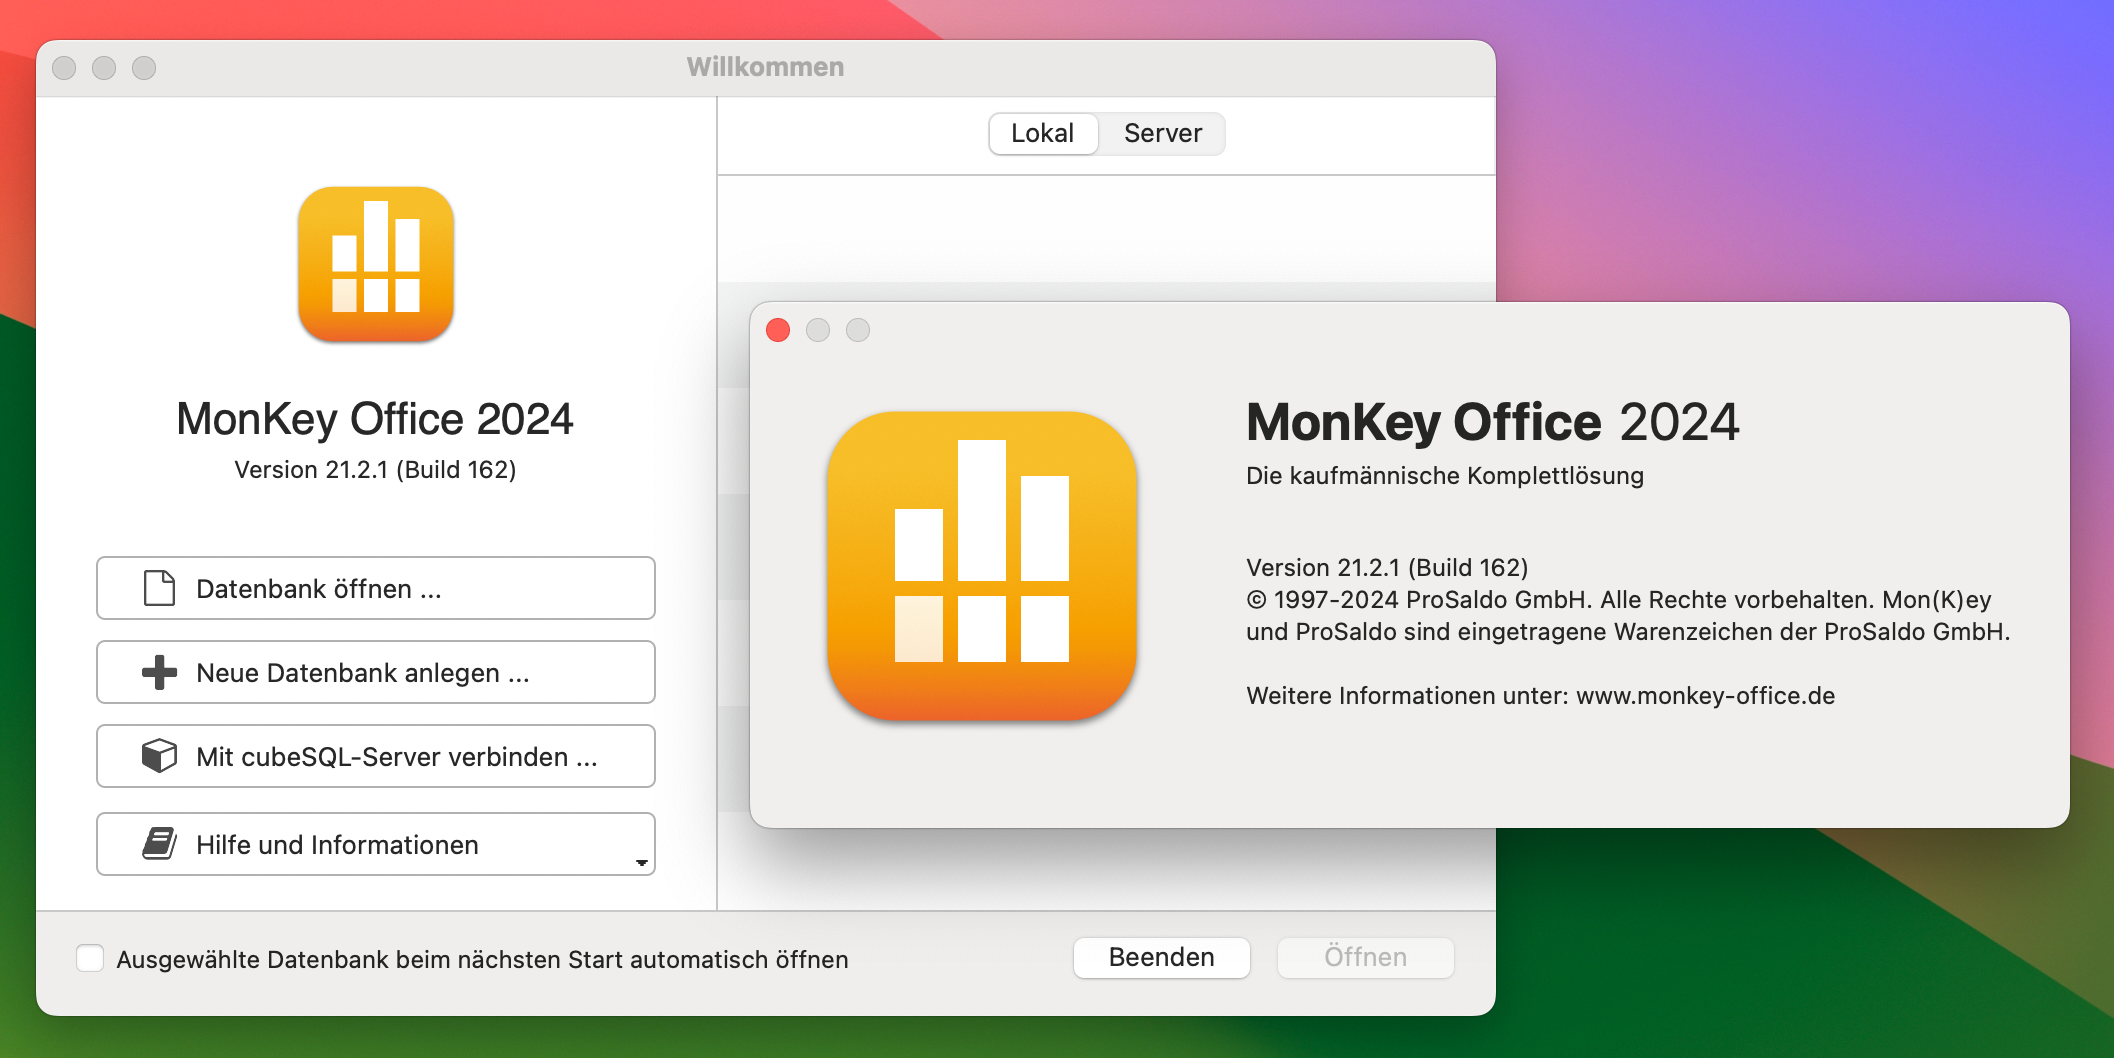This screenshot has height=1058, width=2114.
Task: Click version text under logo in Willkommen window
Action: [x=375, y=470]
